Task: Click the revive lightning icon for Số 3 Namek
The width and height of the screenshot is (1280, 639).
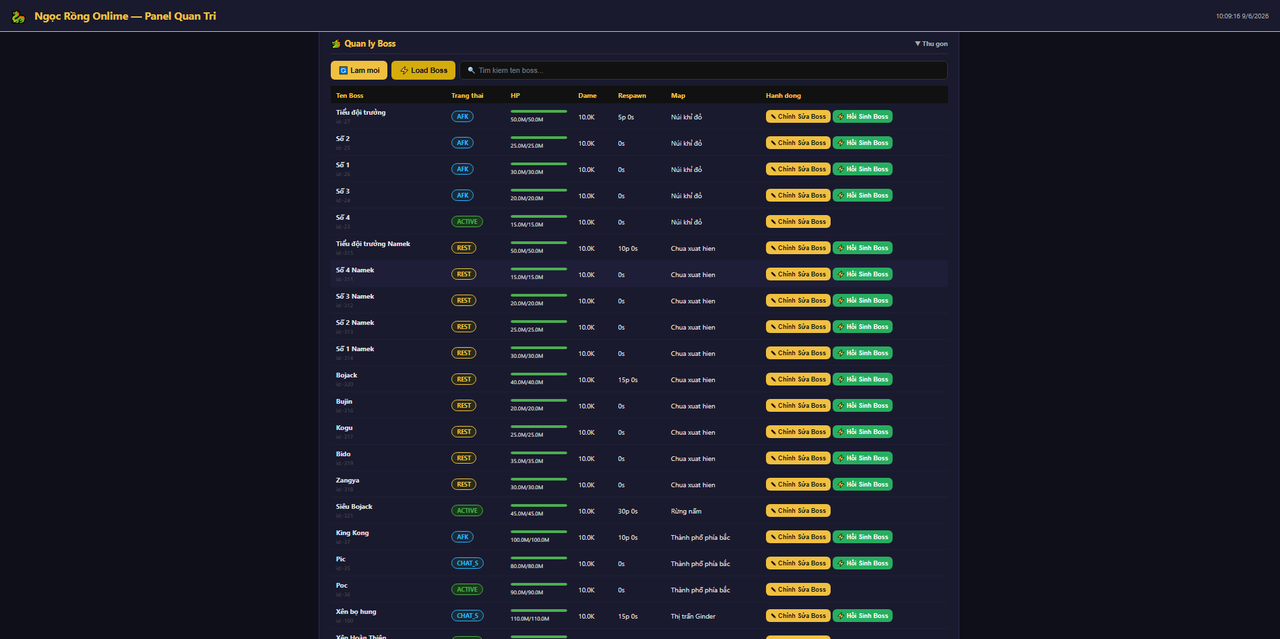Action: 841,301
